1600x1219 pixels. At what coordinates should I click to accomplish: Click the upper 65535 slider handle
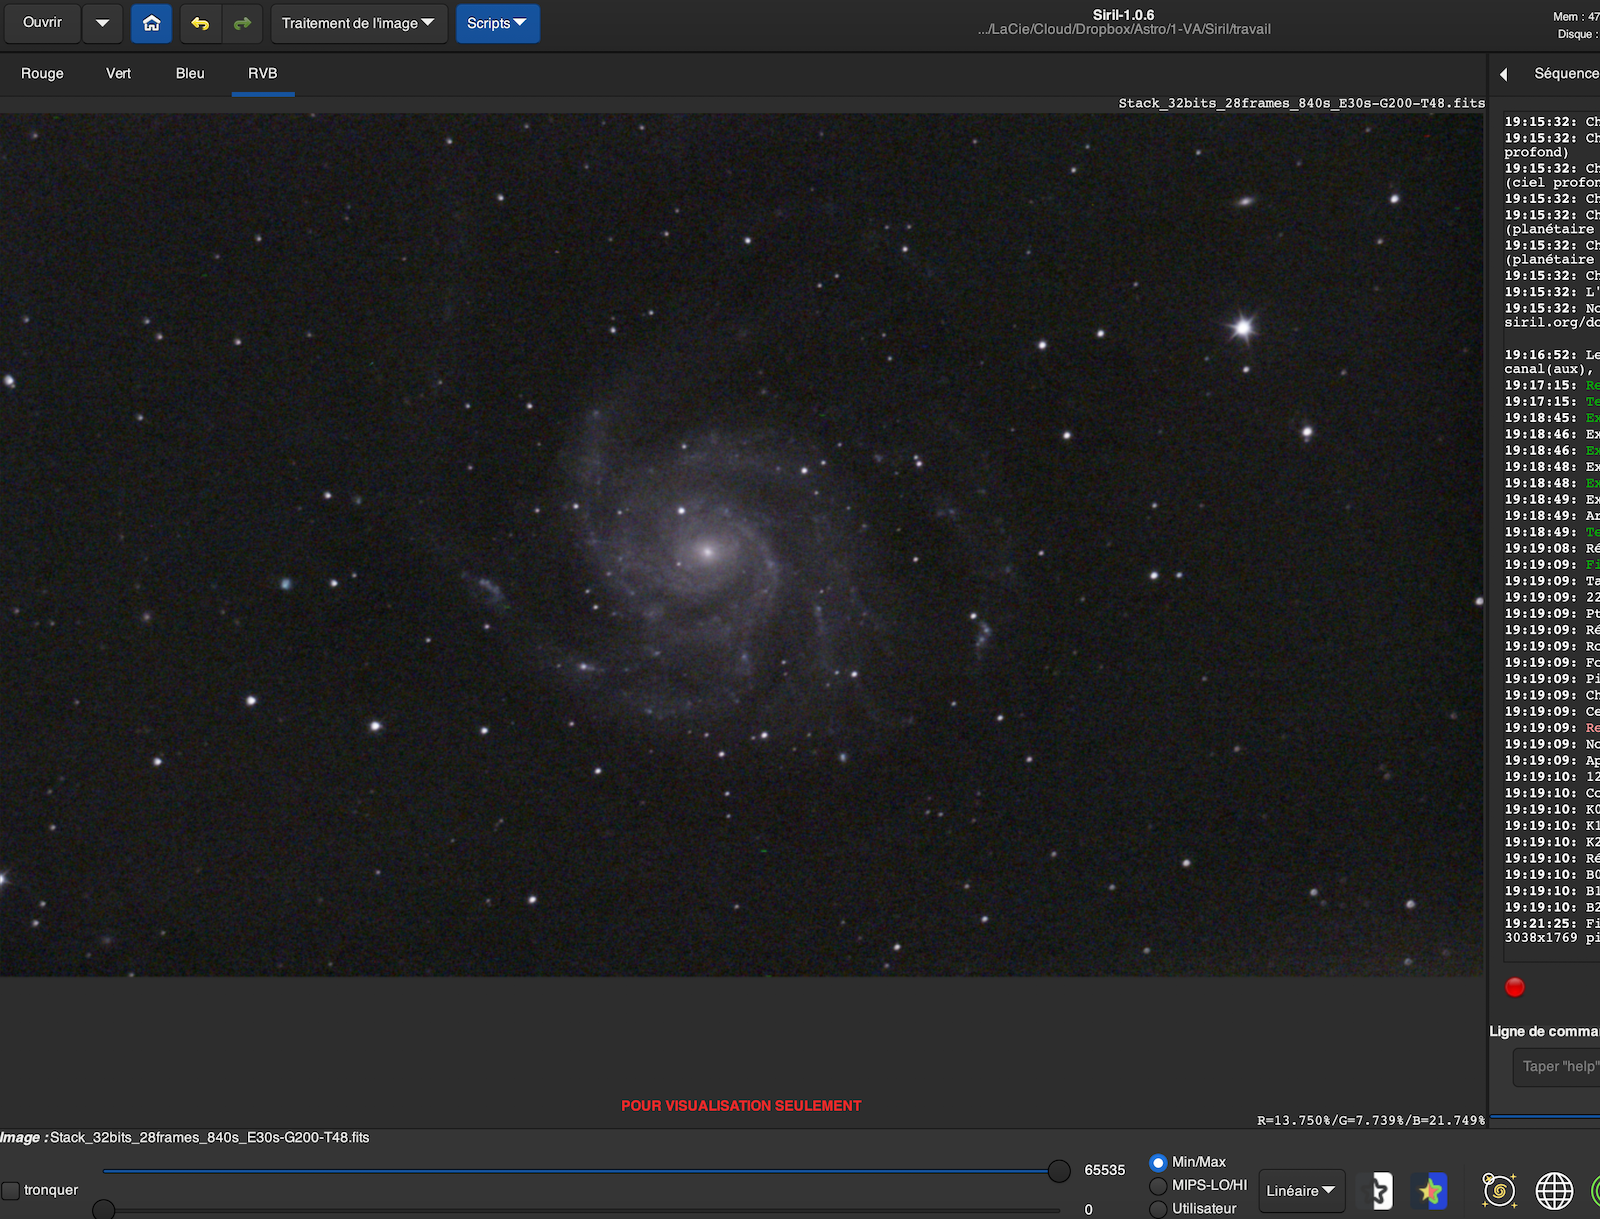tap(1059, 1170)
